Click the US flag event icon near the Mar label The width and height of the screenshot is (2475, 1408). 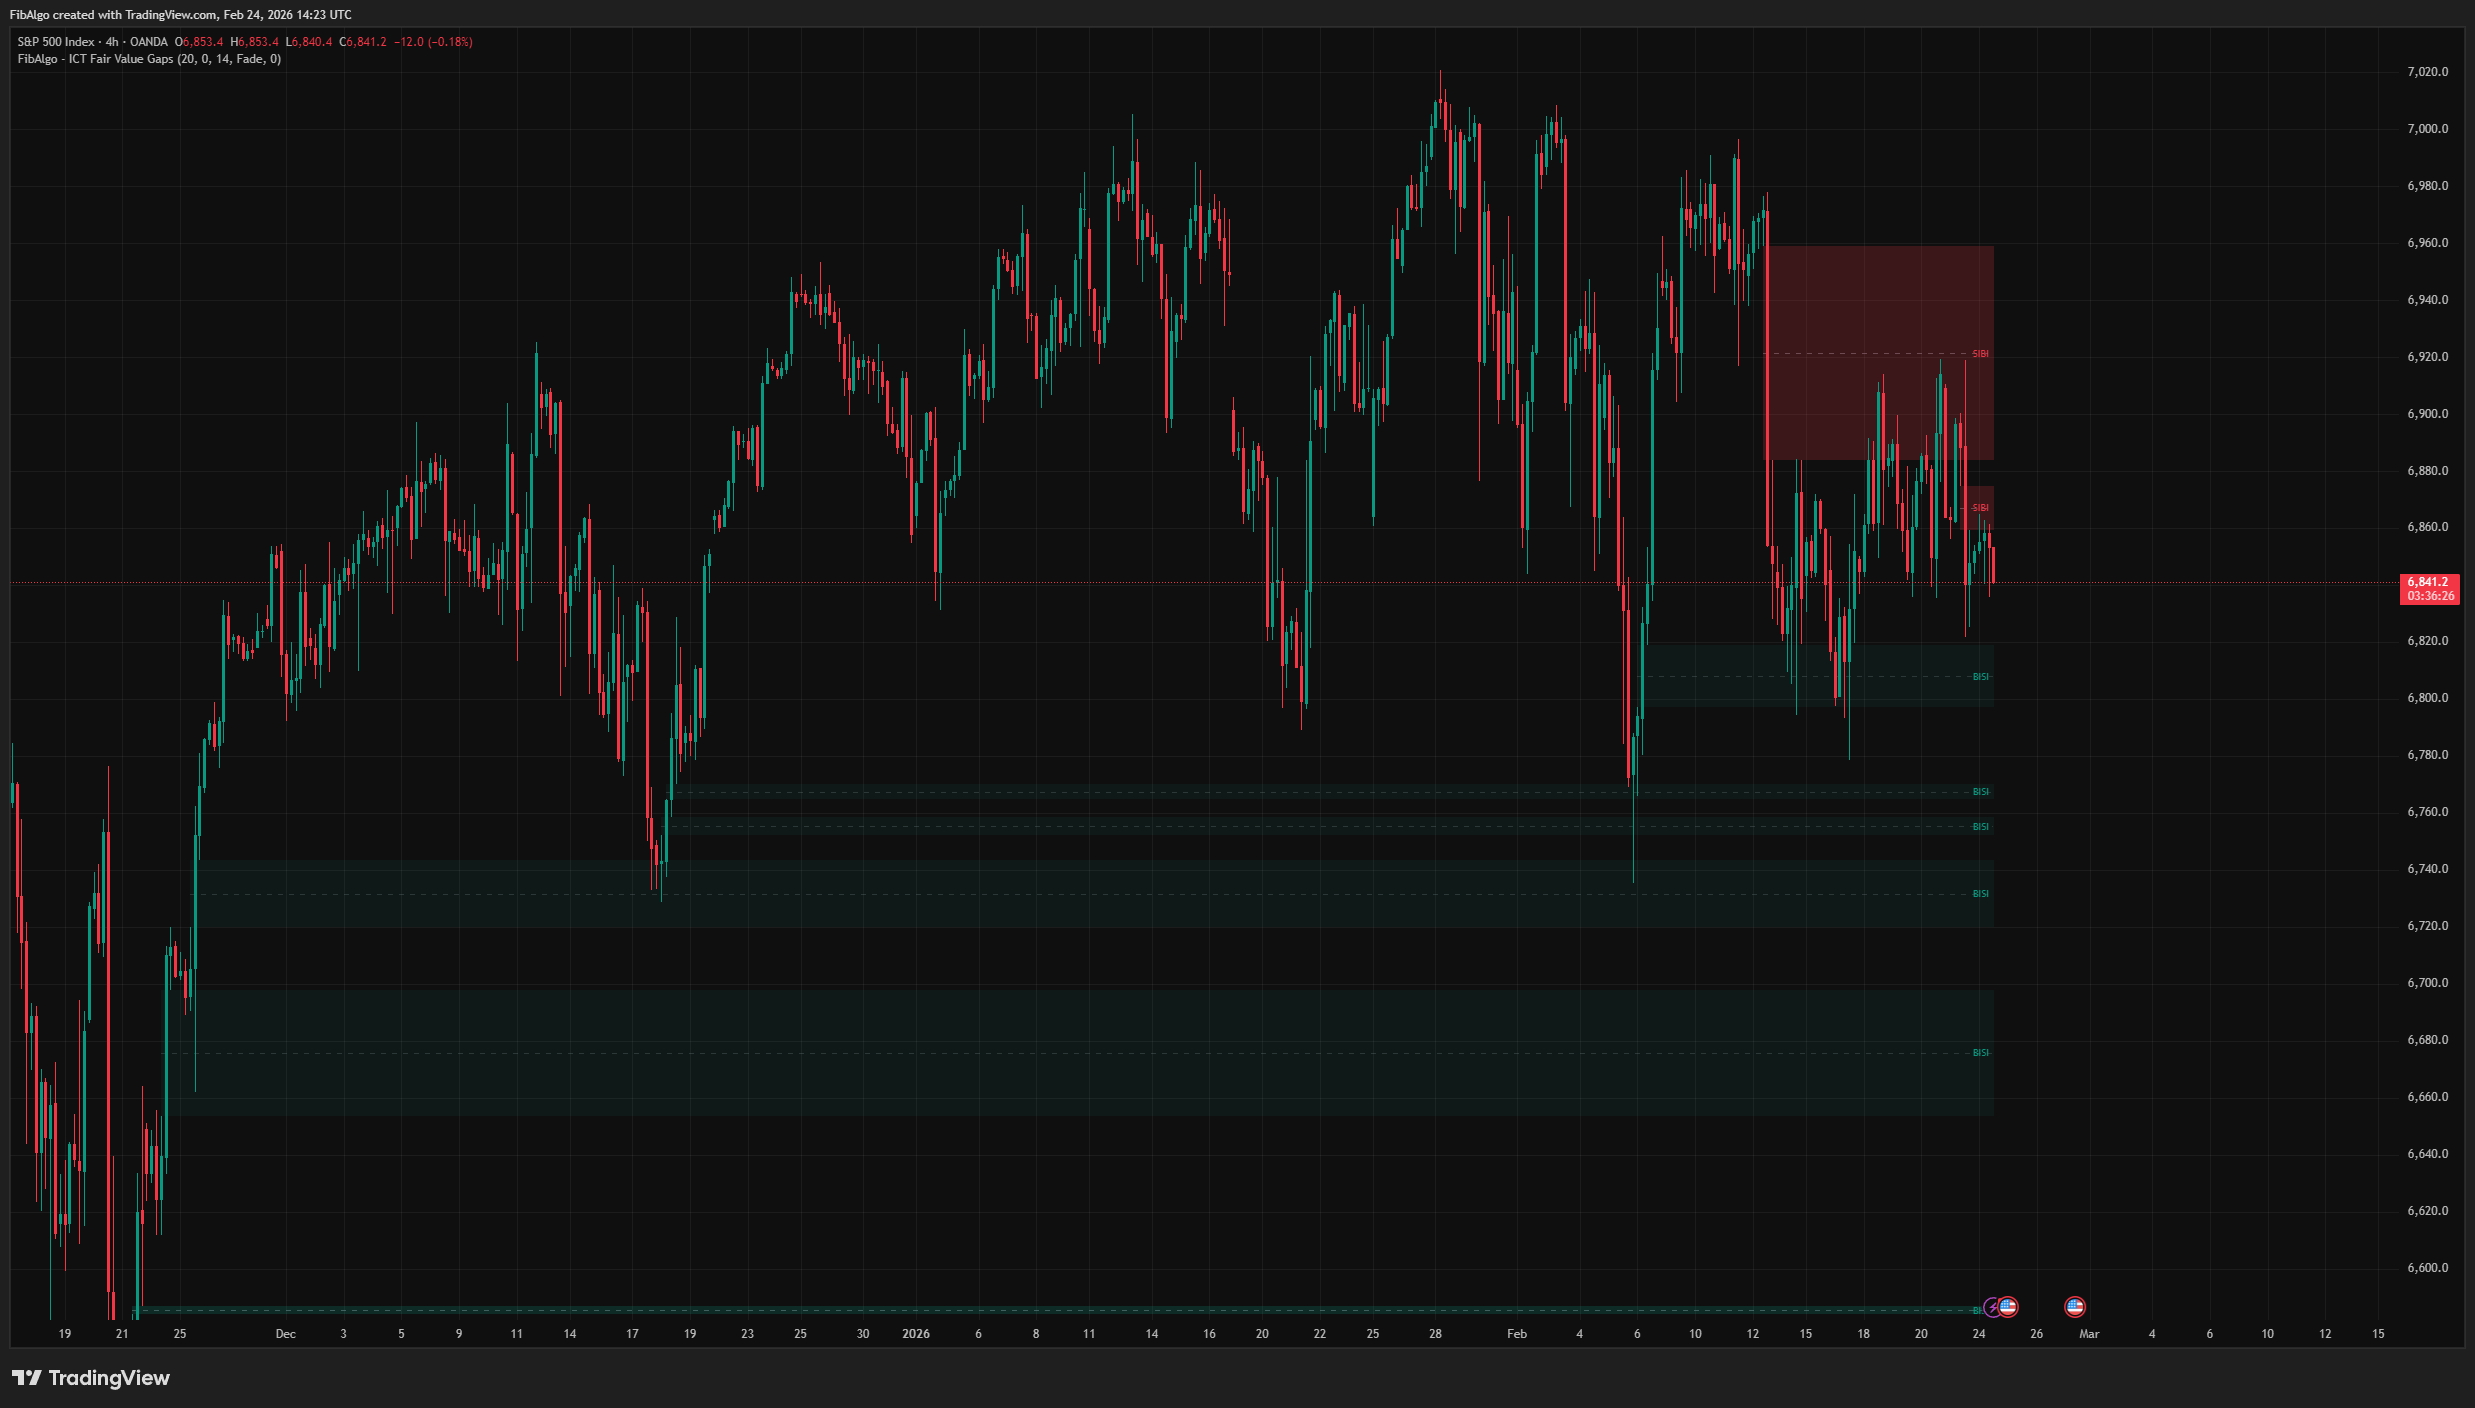[2075, 1307]
